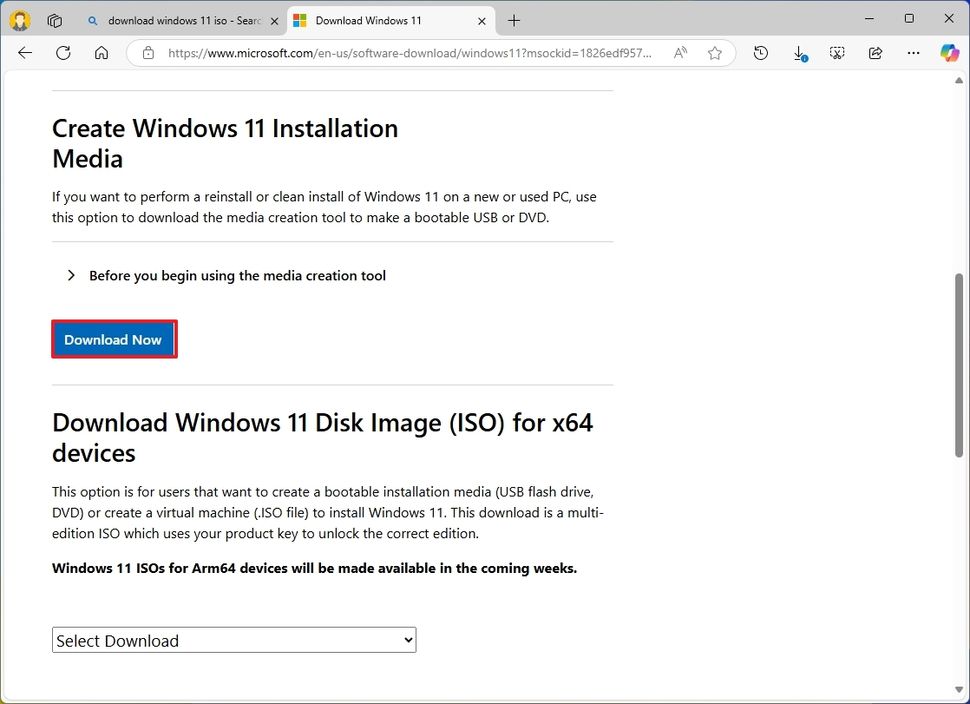Image resolution: width=970 pixels, height=704 pixels.
Task: Go back to the previous page
Action: point(25,53)
